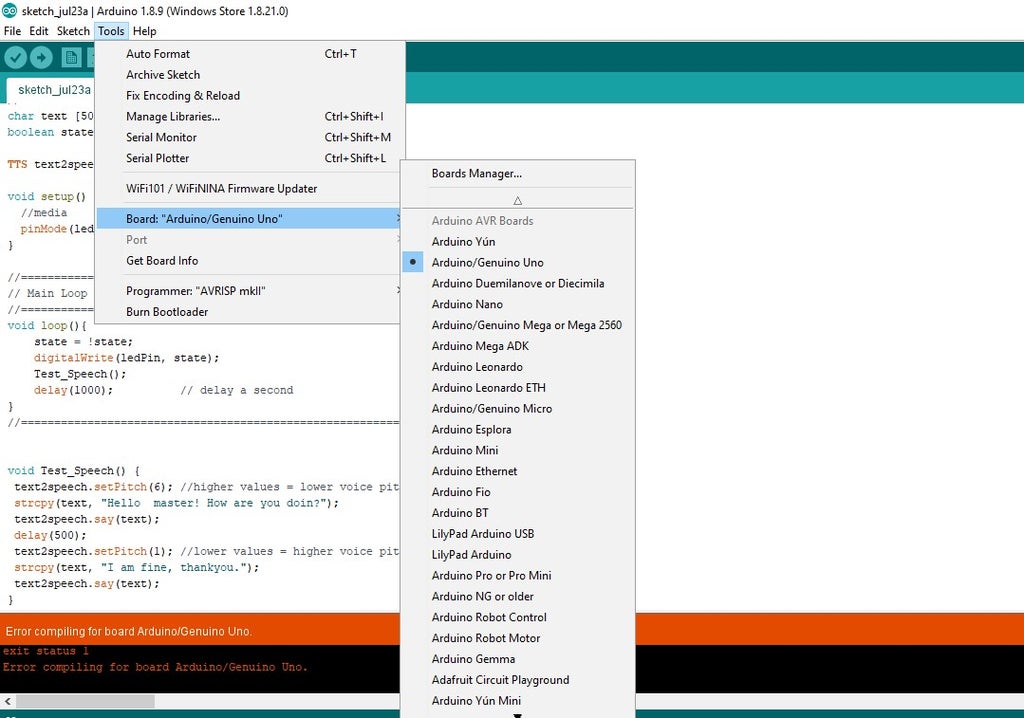Select Arduino Yún Mini
This screenshot has height=718, width=1024.
coord(518,701)
